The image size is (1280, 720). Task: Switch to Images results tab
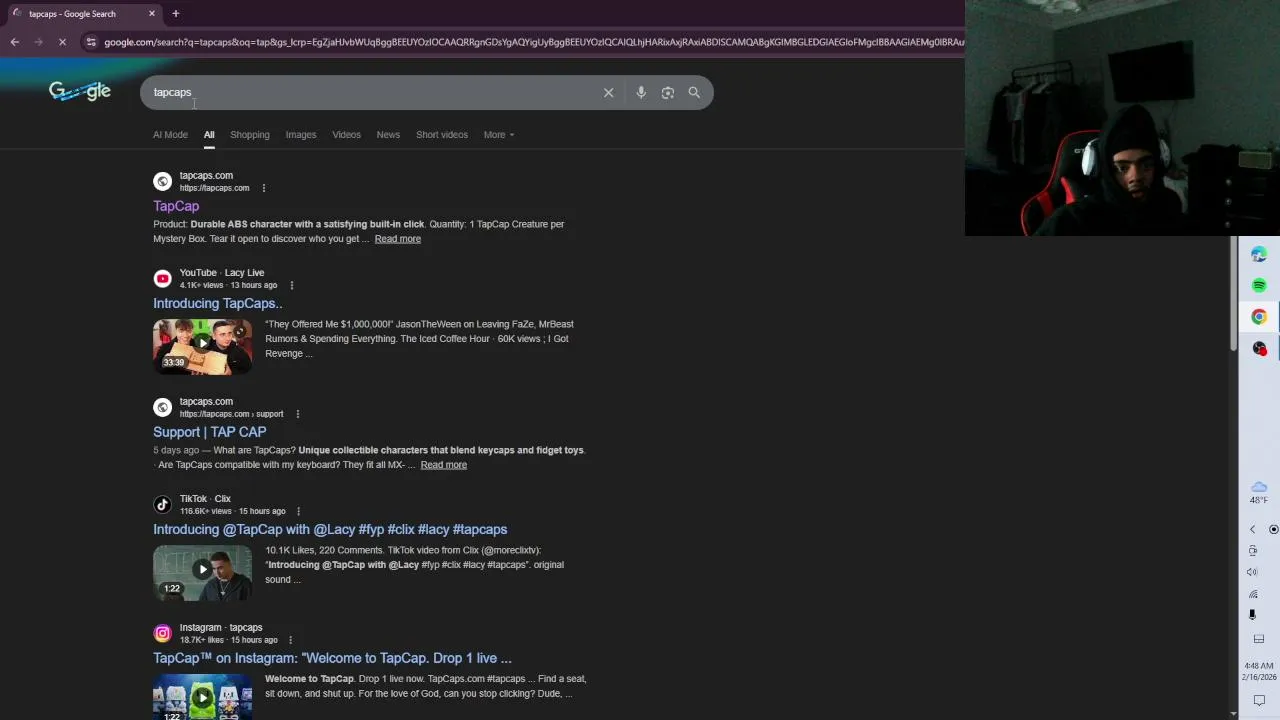[x=301, y=135]
